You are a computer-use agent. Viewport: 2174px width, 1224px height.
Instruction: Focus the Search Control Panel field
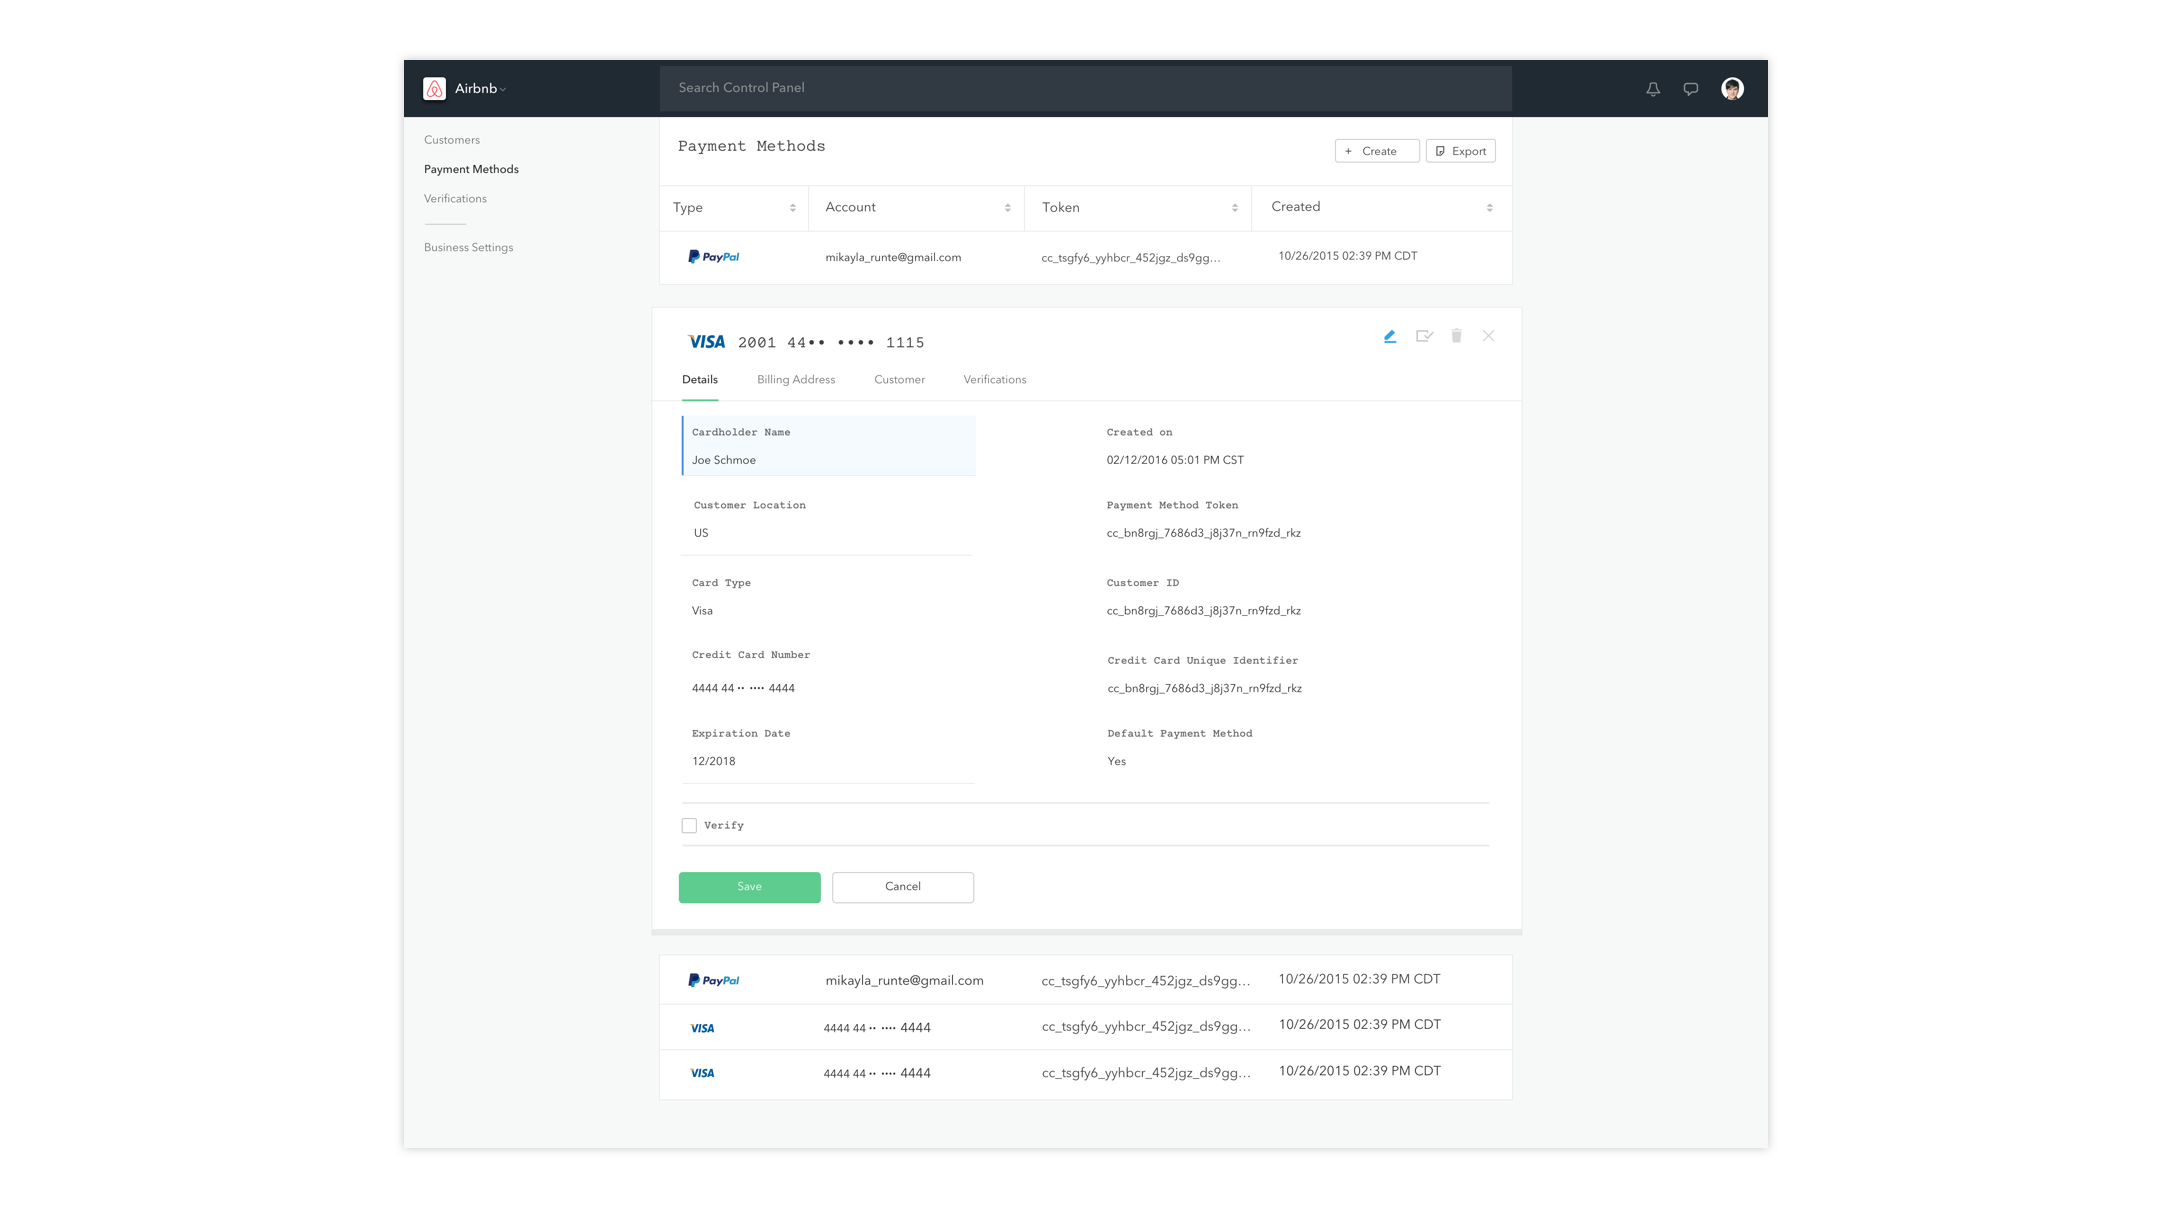[1085, 88]
